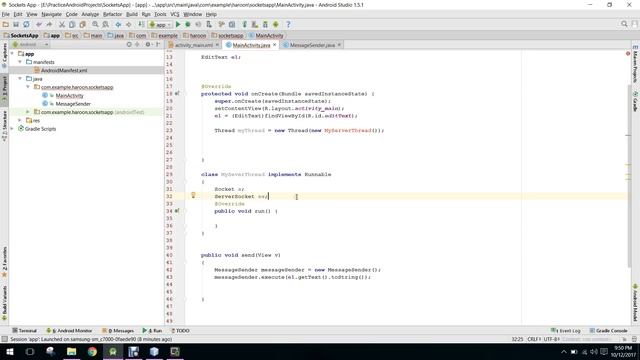Viewport: 640px width, 360px height.
Task: Open the Build menu
Action: click(x=132, y=14)
